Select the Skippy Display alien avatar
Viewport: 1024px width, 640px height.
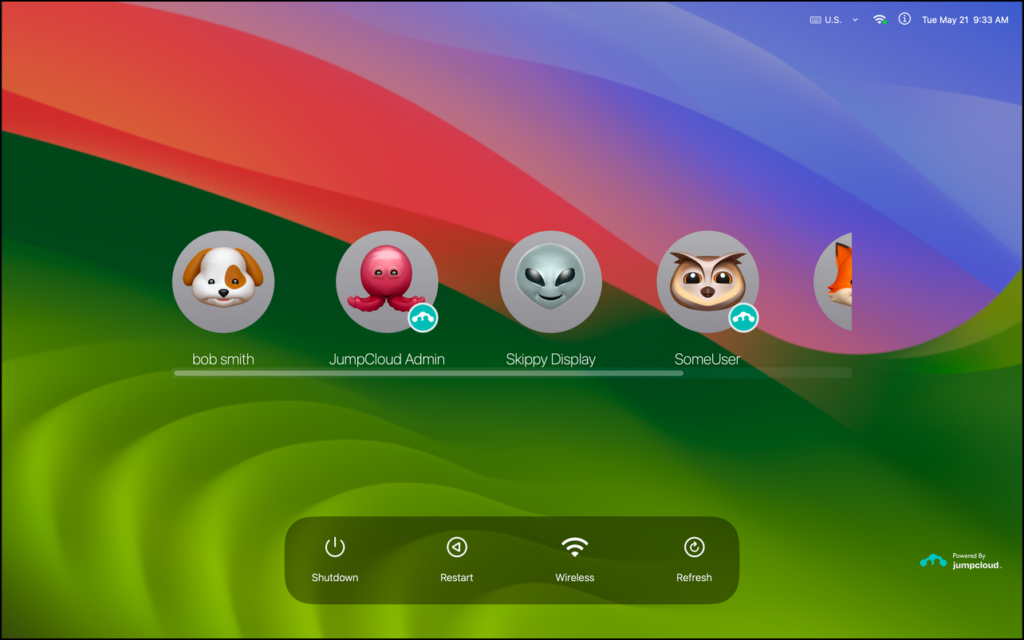(550, 281)
